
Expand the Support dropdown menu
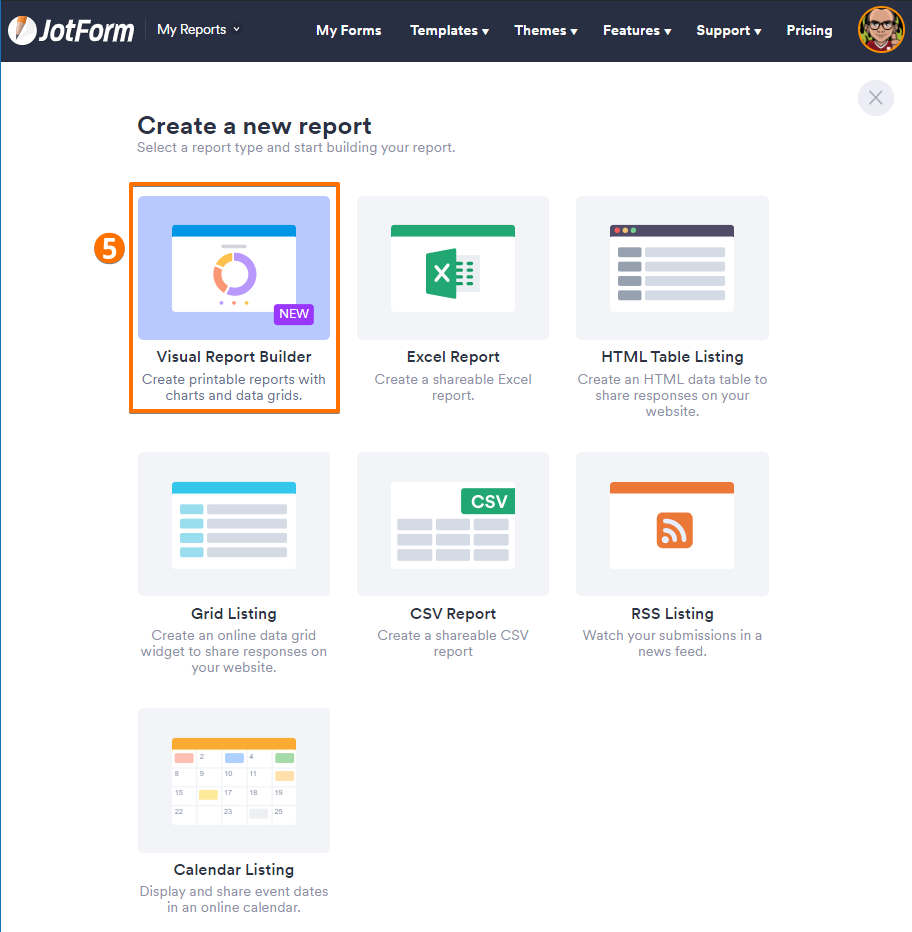click(x=728, y=31)
